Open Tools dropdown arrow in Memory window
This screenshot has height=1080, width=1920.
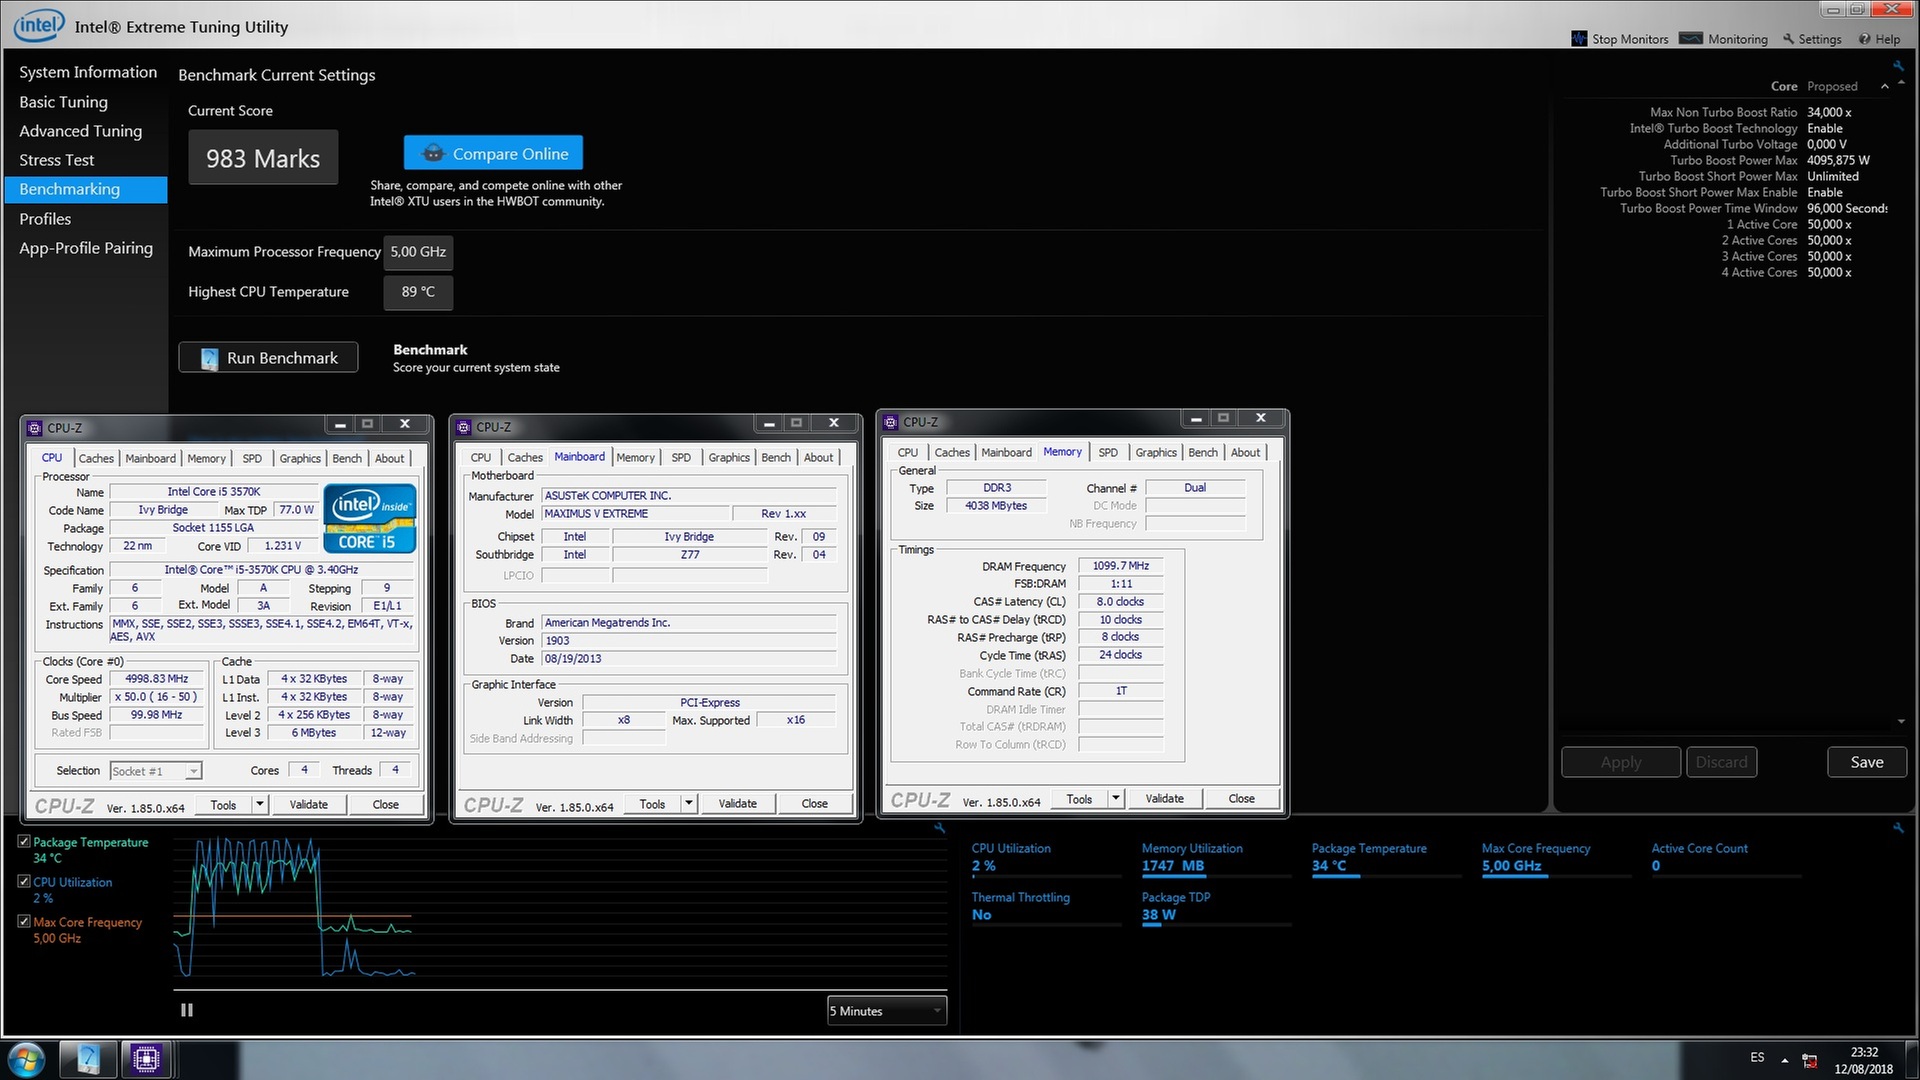coord(1116,798)
